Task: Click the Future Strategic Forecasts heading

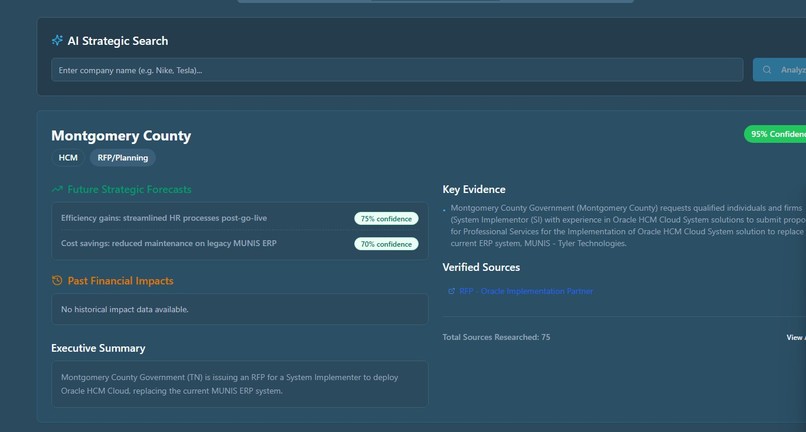Action: (x=130, y=189)
